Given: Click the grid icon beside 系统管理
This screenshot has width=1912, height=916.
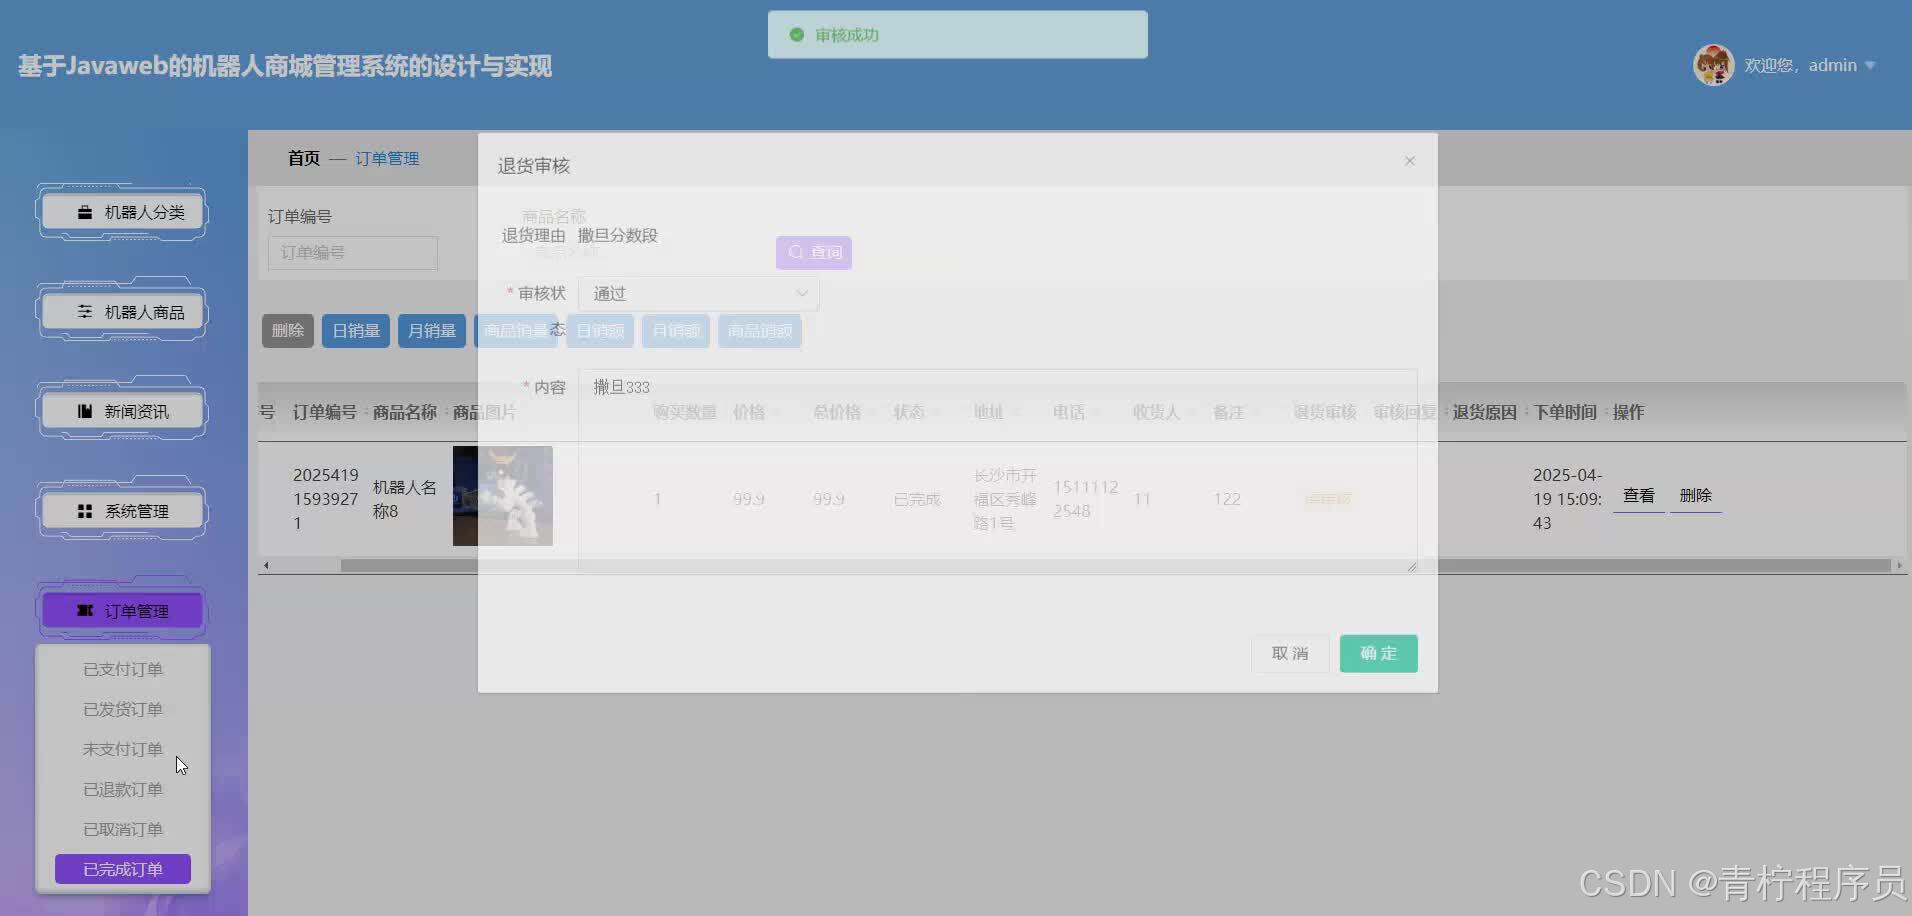Looking at the screenshot, I should point(85,510).
